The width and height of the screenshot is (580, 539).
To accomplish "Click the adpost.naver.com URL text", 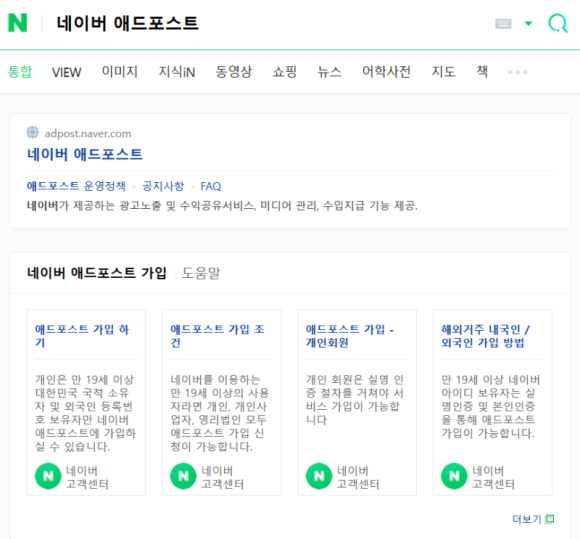I will point(88,134).
